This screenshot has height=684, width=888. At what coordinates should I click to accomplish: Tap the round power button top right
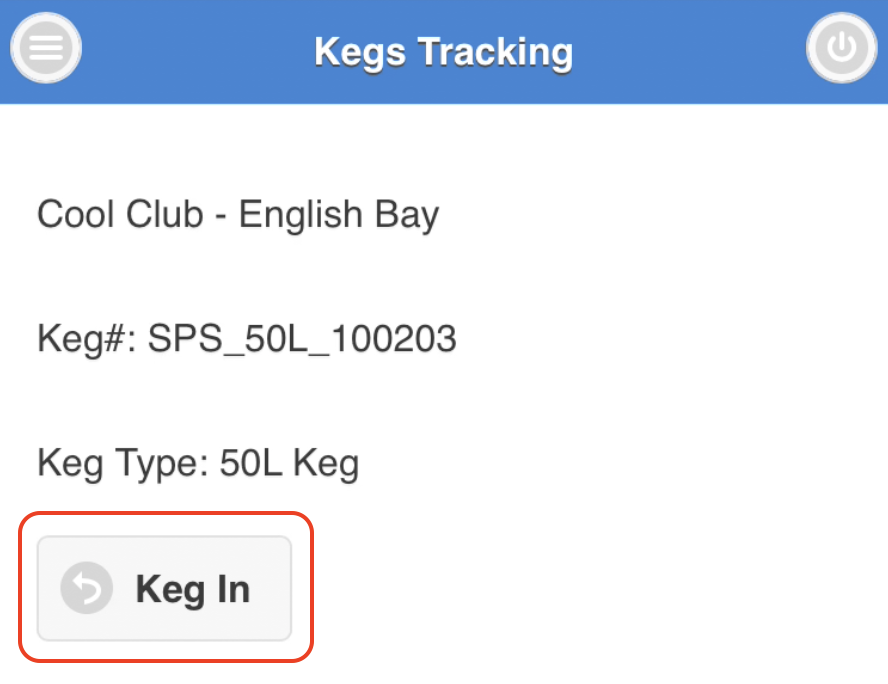coord(841,49)
